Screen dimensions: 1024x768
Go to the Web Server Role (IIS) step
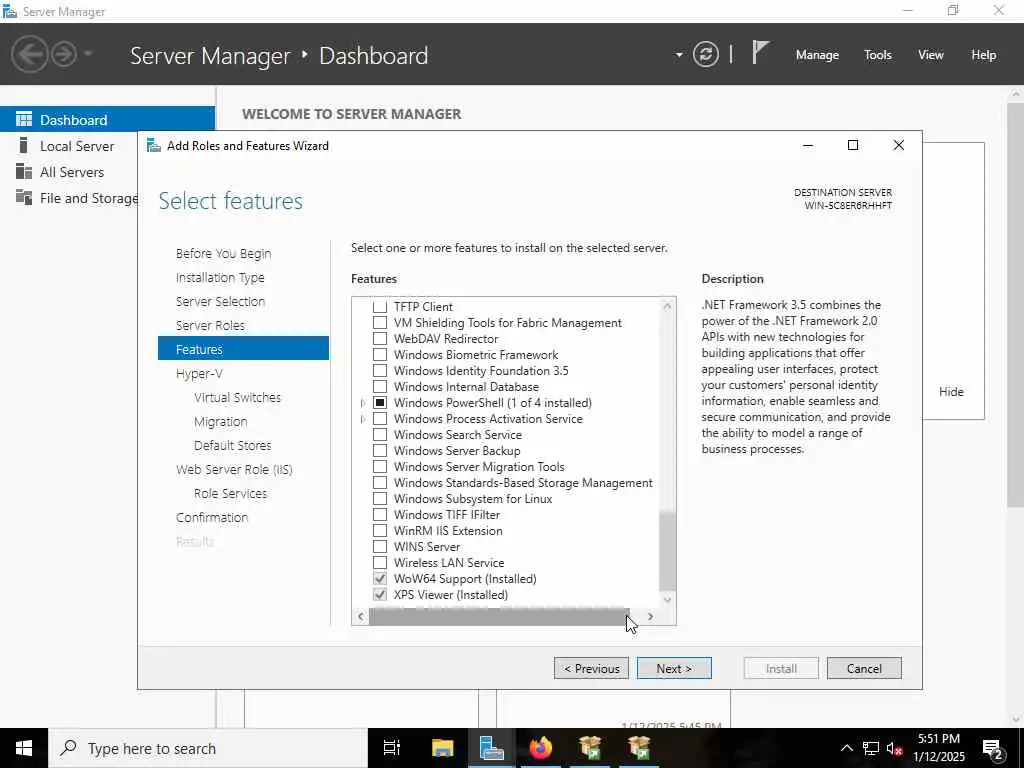click(234, 470)
